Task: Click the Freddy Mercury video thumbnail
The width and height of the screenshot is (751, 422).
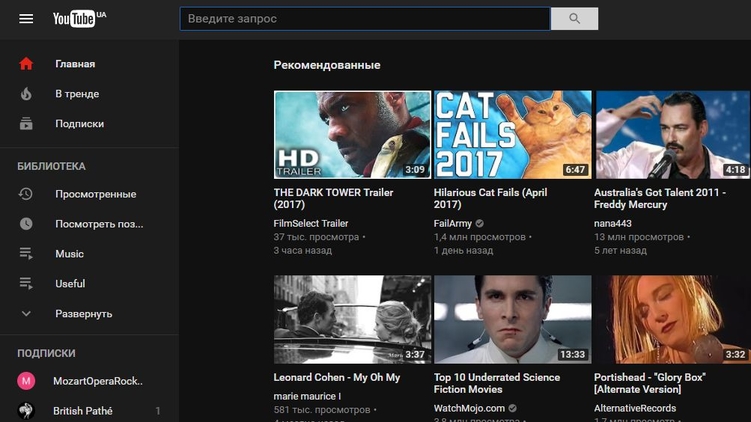Action: 672,134
